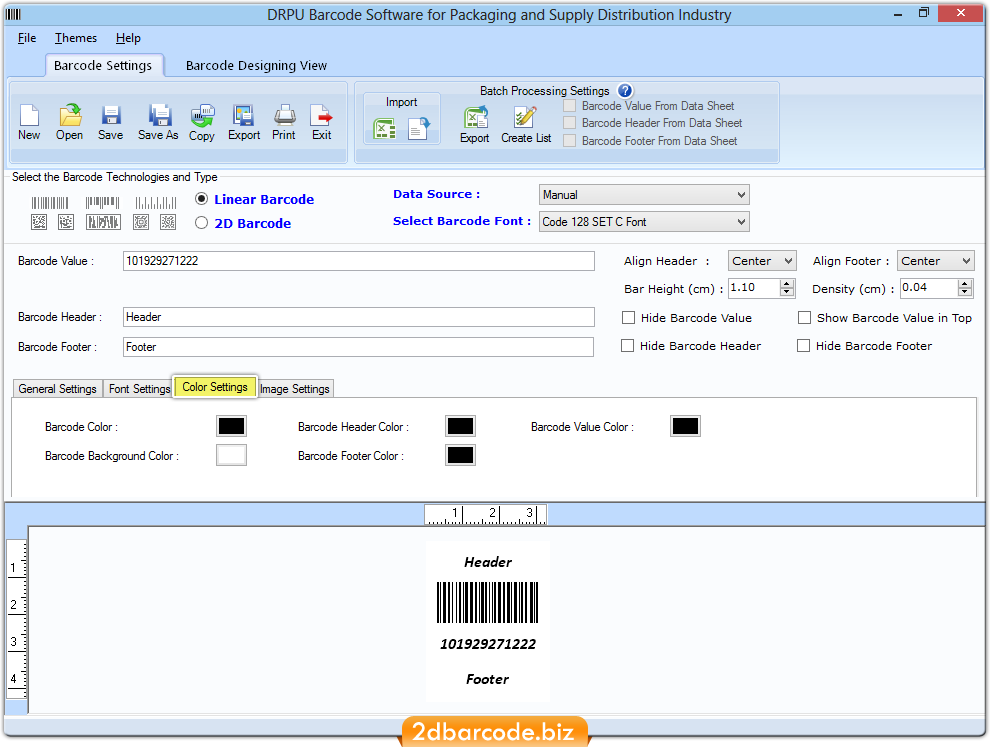The image size is (990, 747).
Task: Import data from Excel sheet icon
Action: 384,129
